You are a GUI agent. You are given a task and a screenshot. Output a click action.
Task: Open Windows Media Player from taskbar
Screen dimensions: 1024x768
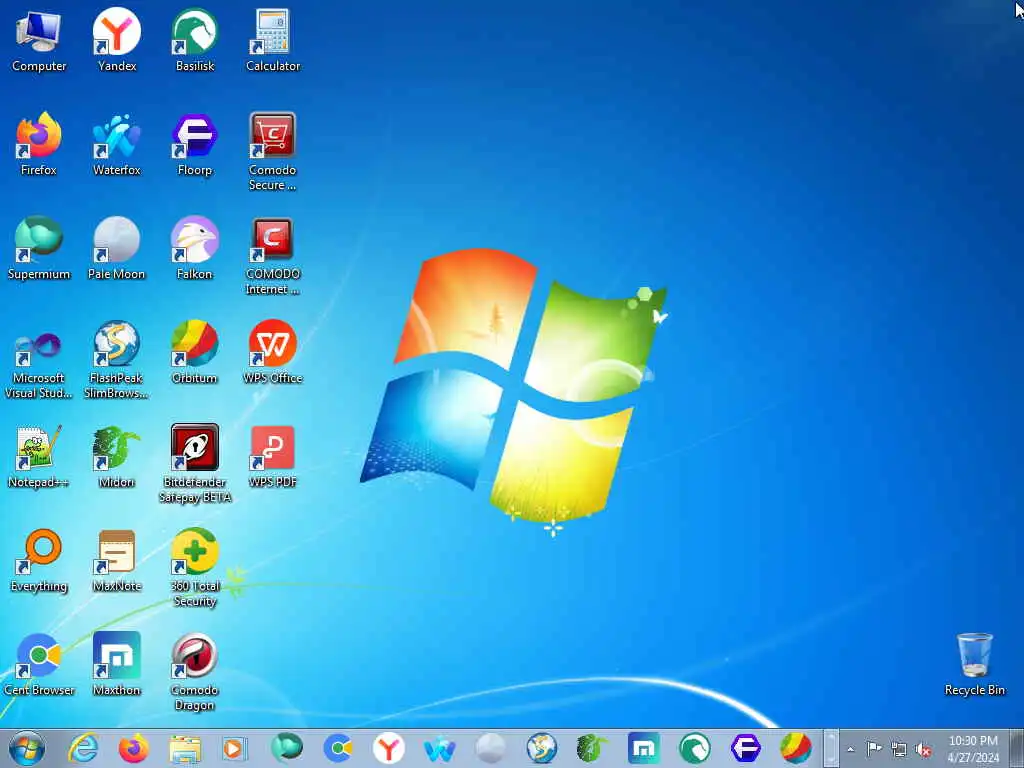(235, 748)
